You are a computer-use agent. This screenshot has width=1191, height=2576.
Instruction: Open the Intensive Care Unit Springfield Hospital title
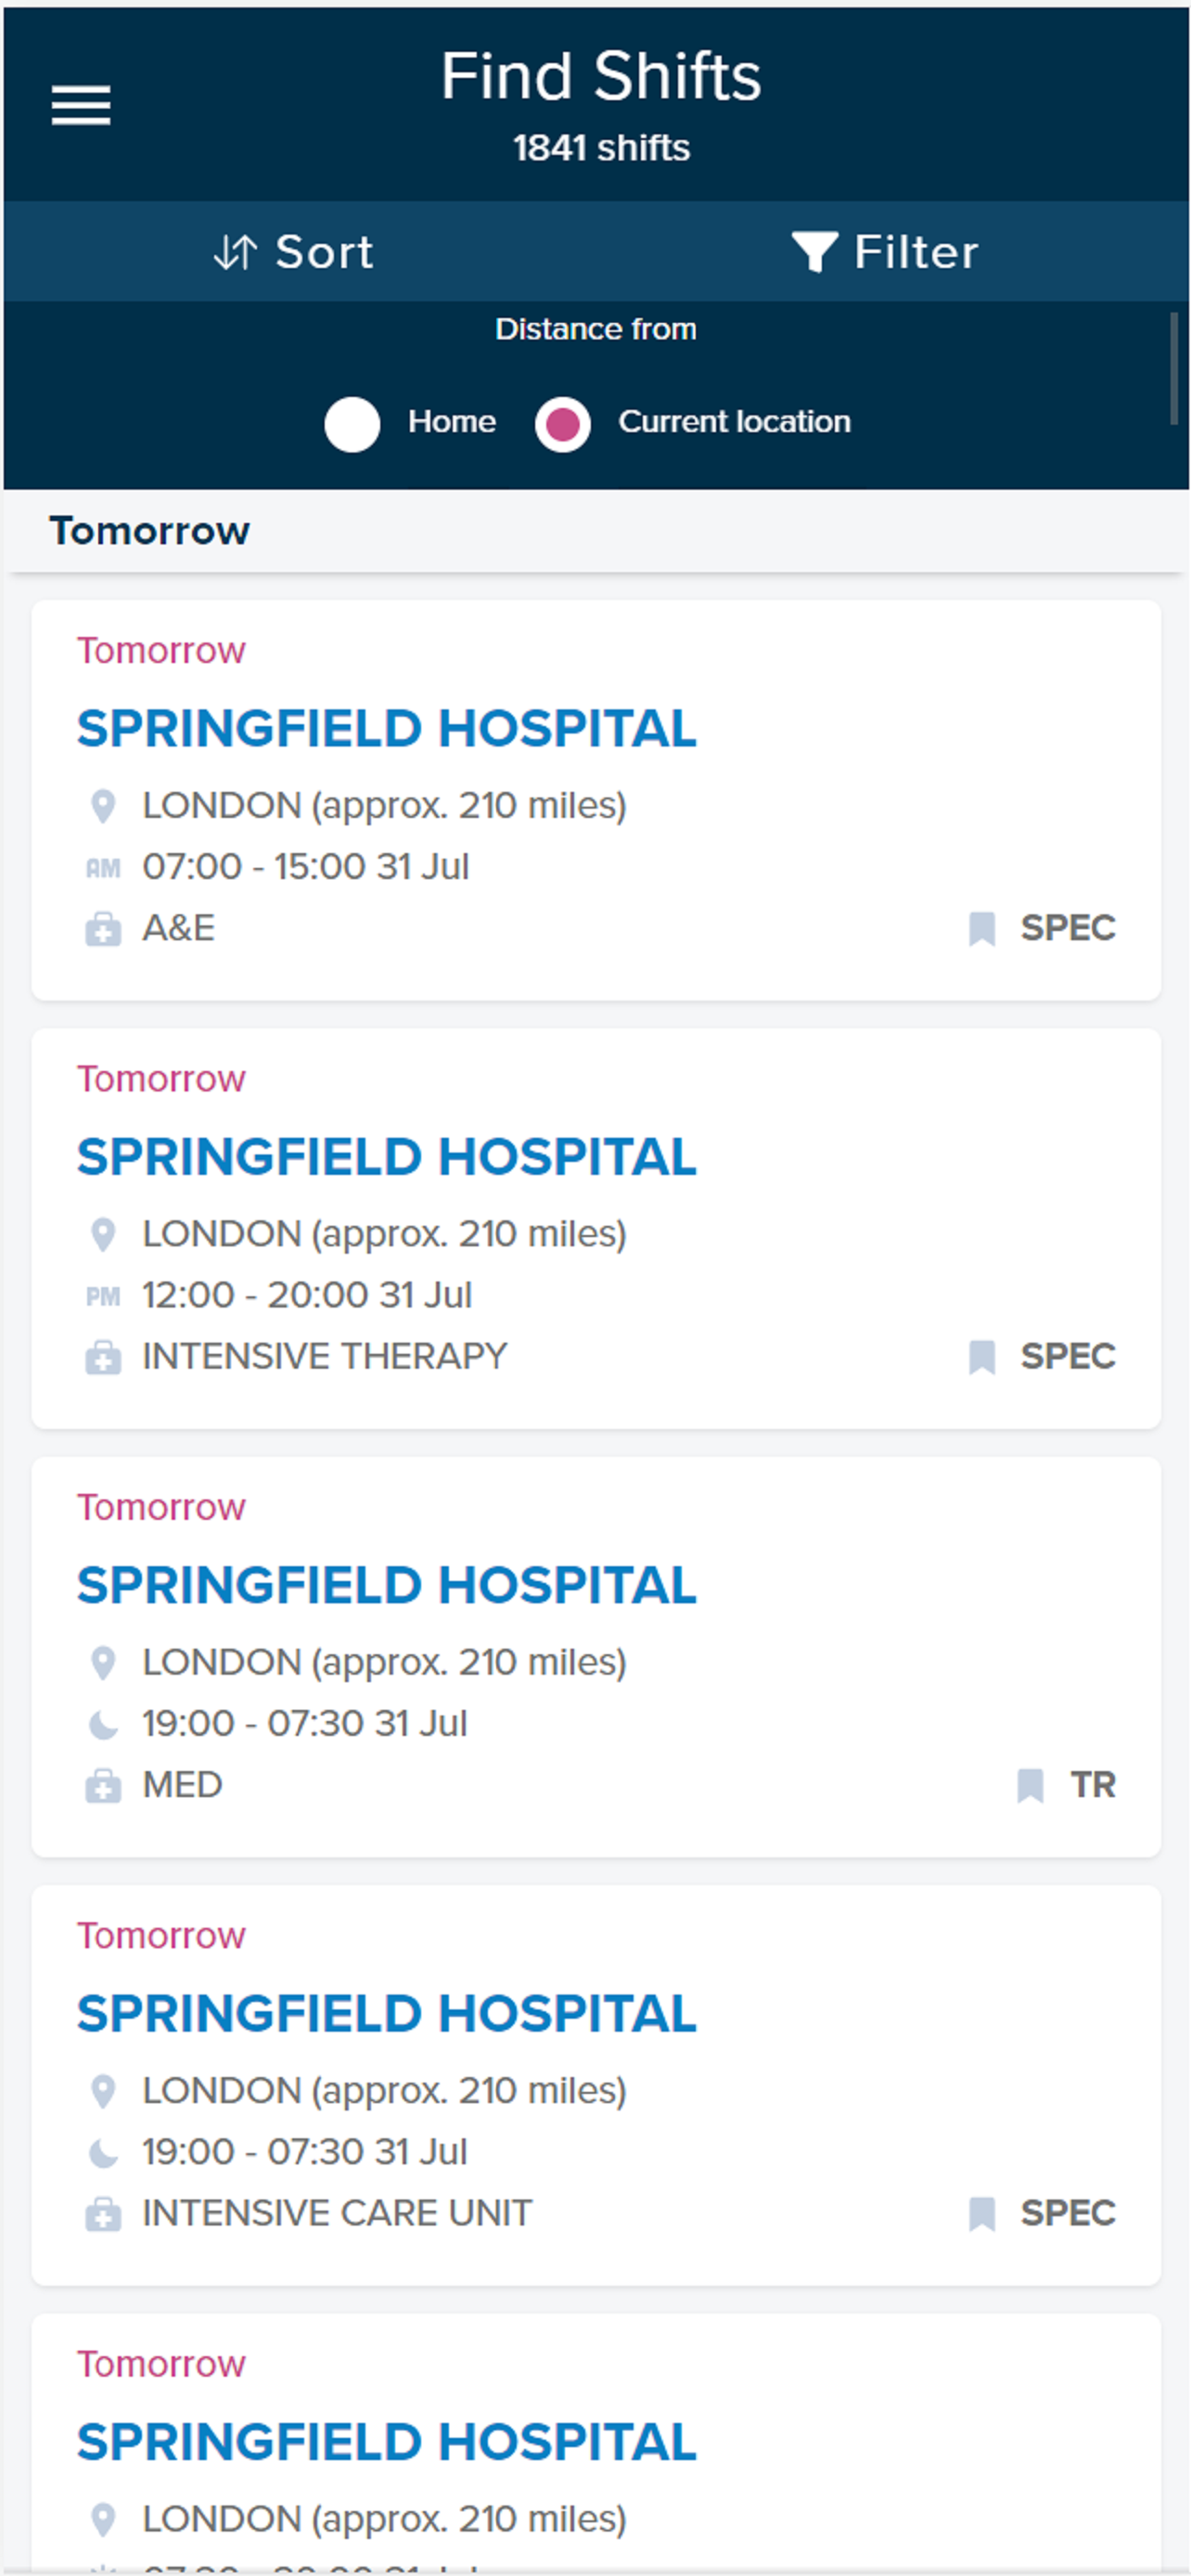pyautogui.click(x=386, y=2013)
